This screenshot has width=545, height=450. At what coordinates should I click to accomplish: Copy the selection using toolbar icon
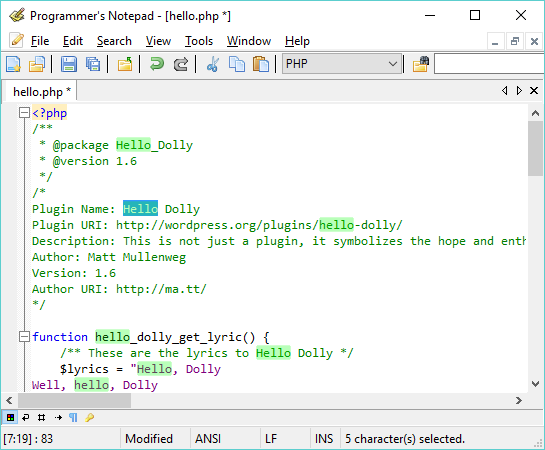(x=237, y=64)
